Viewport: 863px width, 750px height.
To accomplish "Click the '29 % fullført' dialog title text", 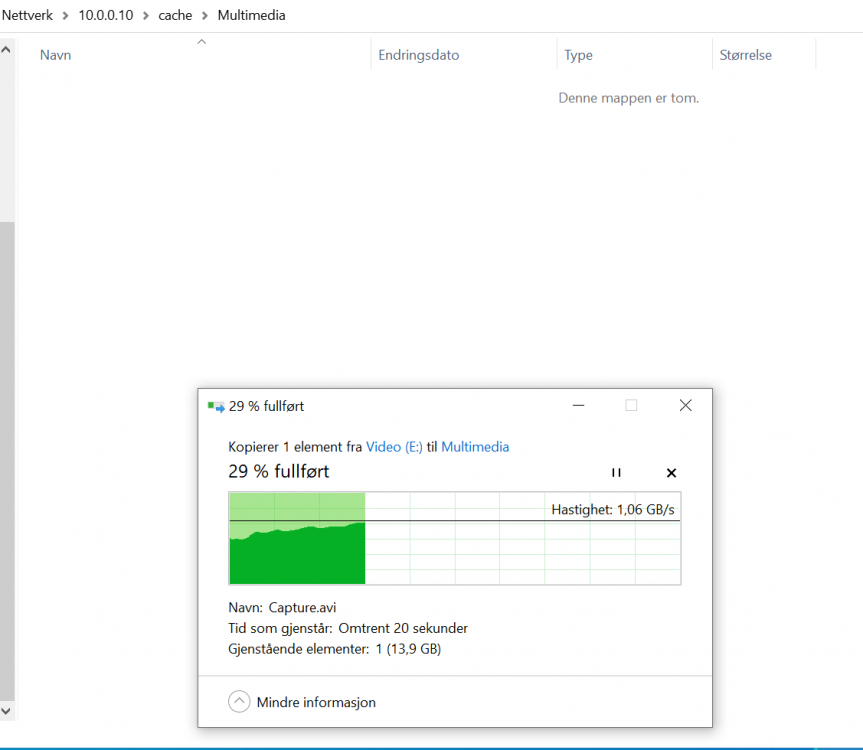I will pyautogui.click(x=266, y=406).
